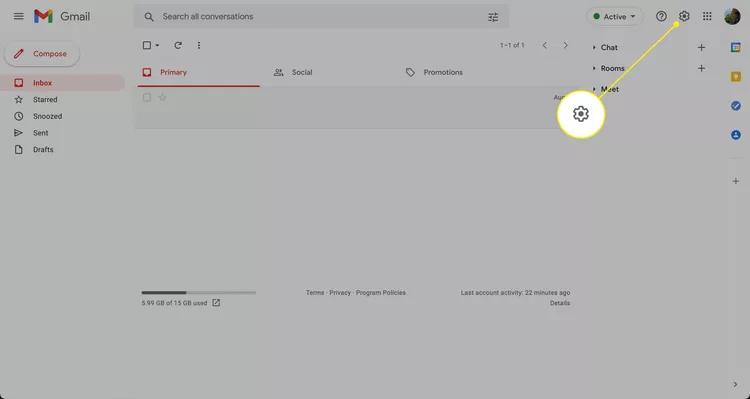Refresh the inbox
The image size is (750, 399).
pyautogui.click(x=178, y=45)
